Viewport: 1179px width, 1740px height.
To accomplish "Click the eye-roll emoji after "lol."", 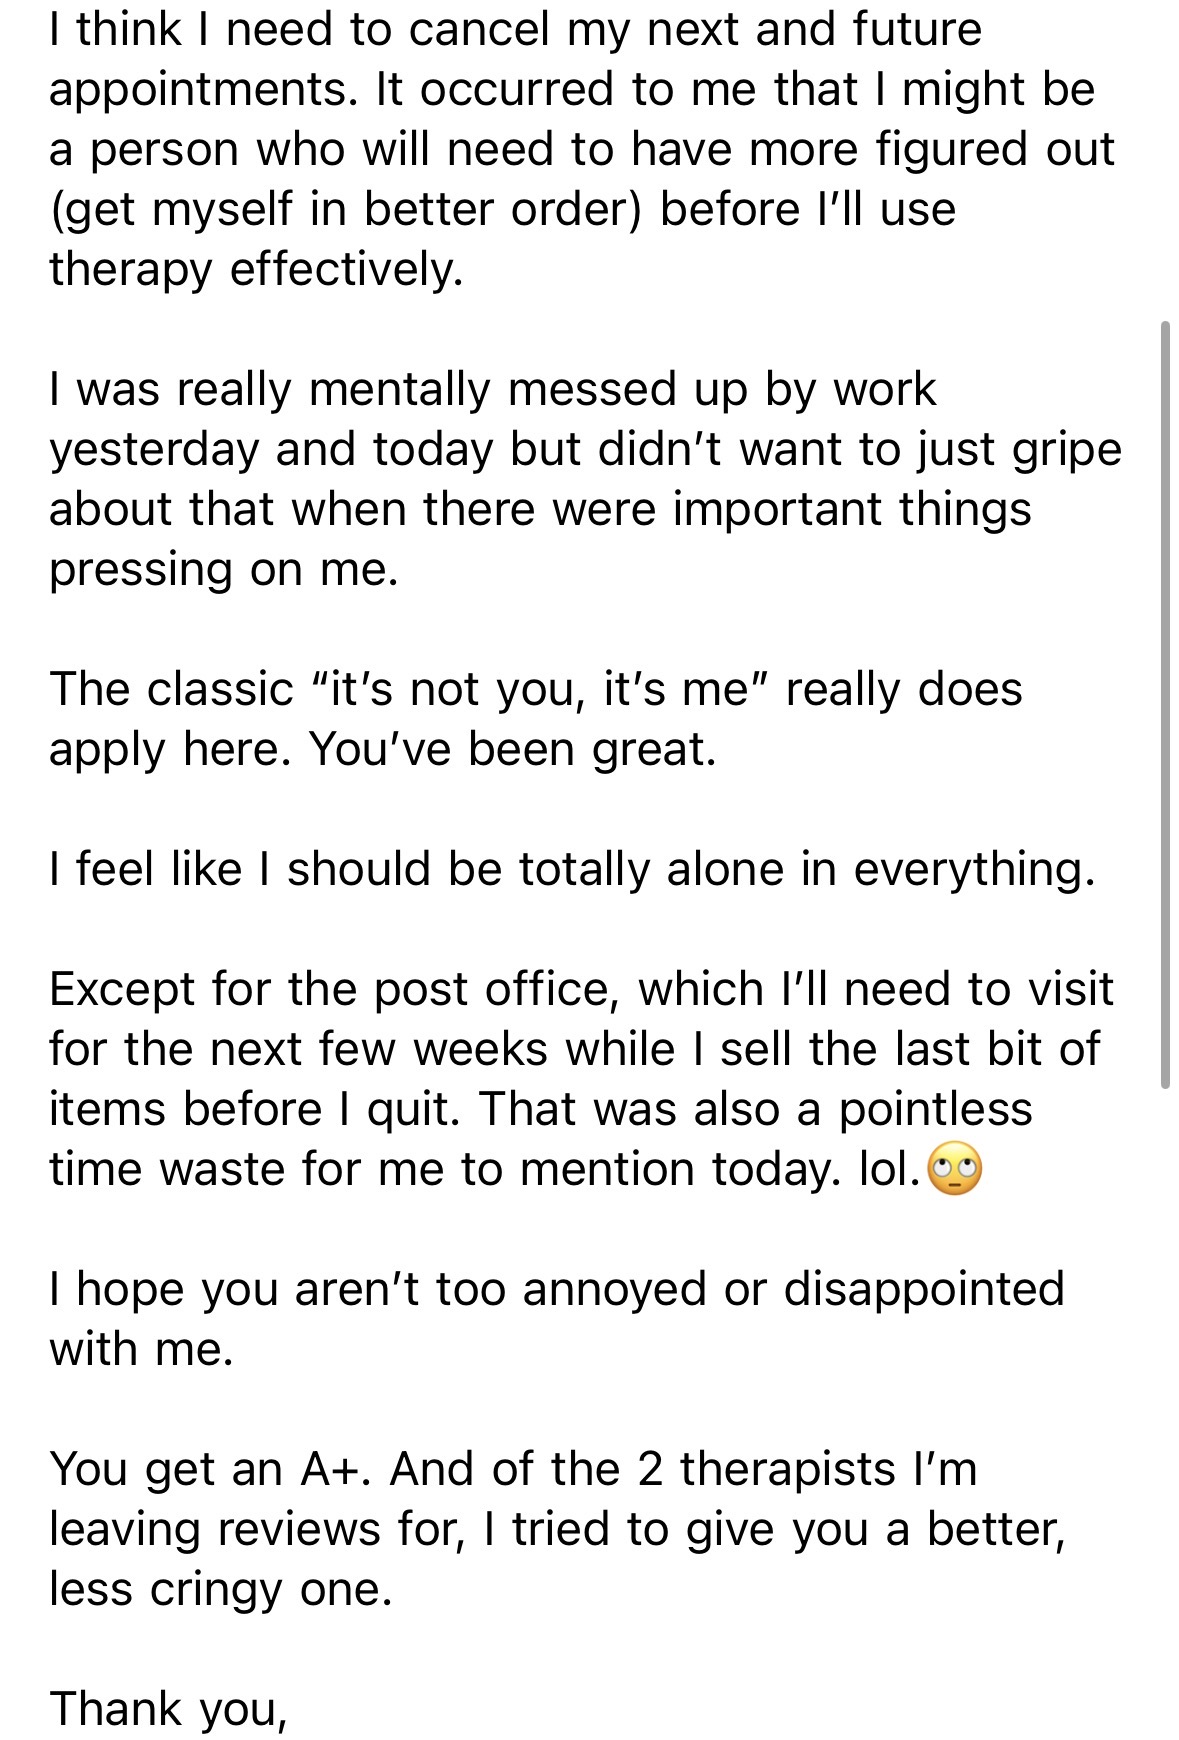I will point(955,1170).
